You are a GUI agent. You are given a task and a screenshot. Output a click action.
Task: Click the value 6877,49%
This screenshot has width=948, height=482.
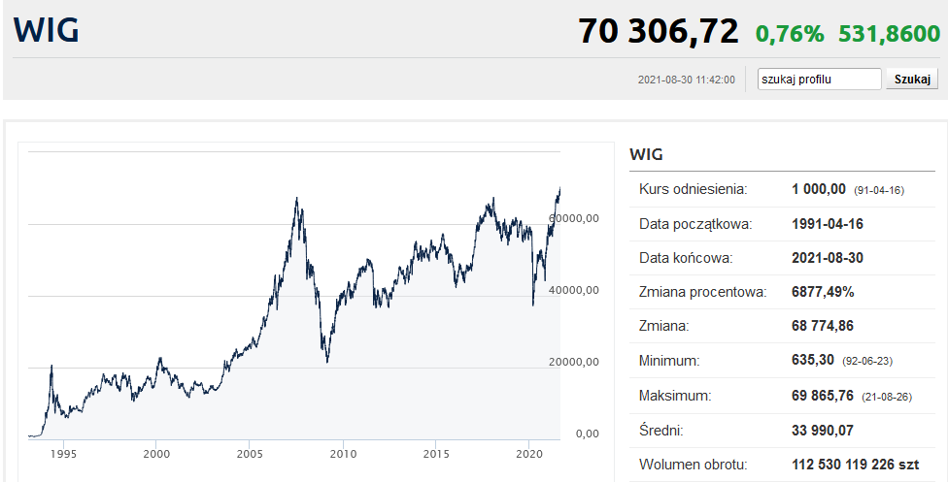(823, 292)
